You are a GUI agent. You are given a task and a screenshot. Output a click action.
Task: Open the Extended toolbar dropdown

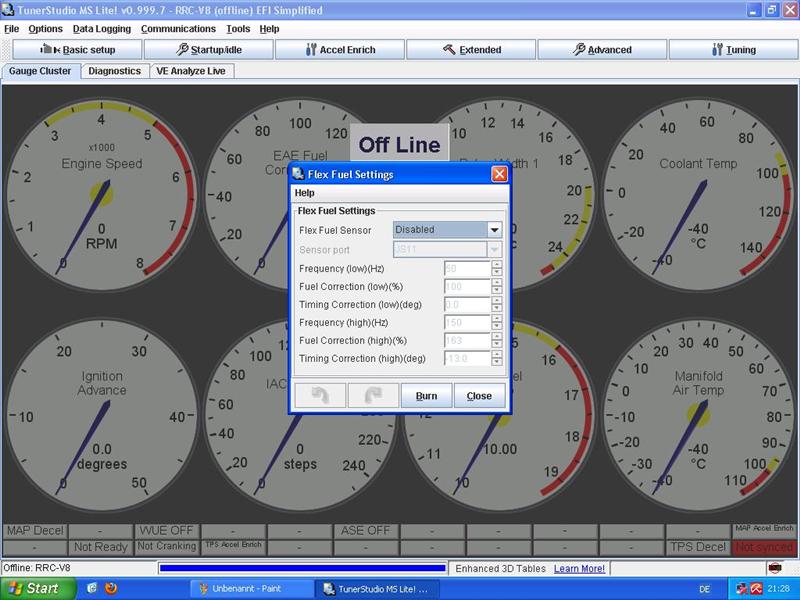[x=471, y=49]
